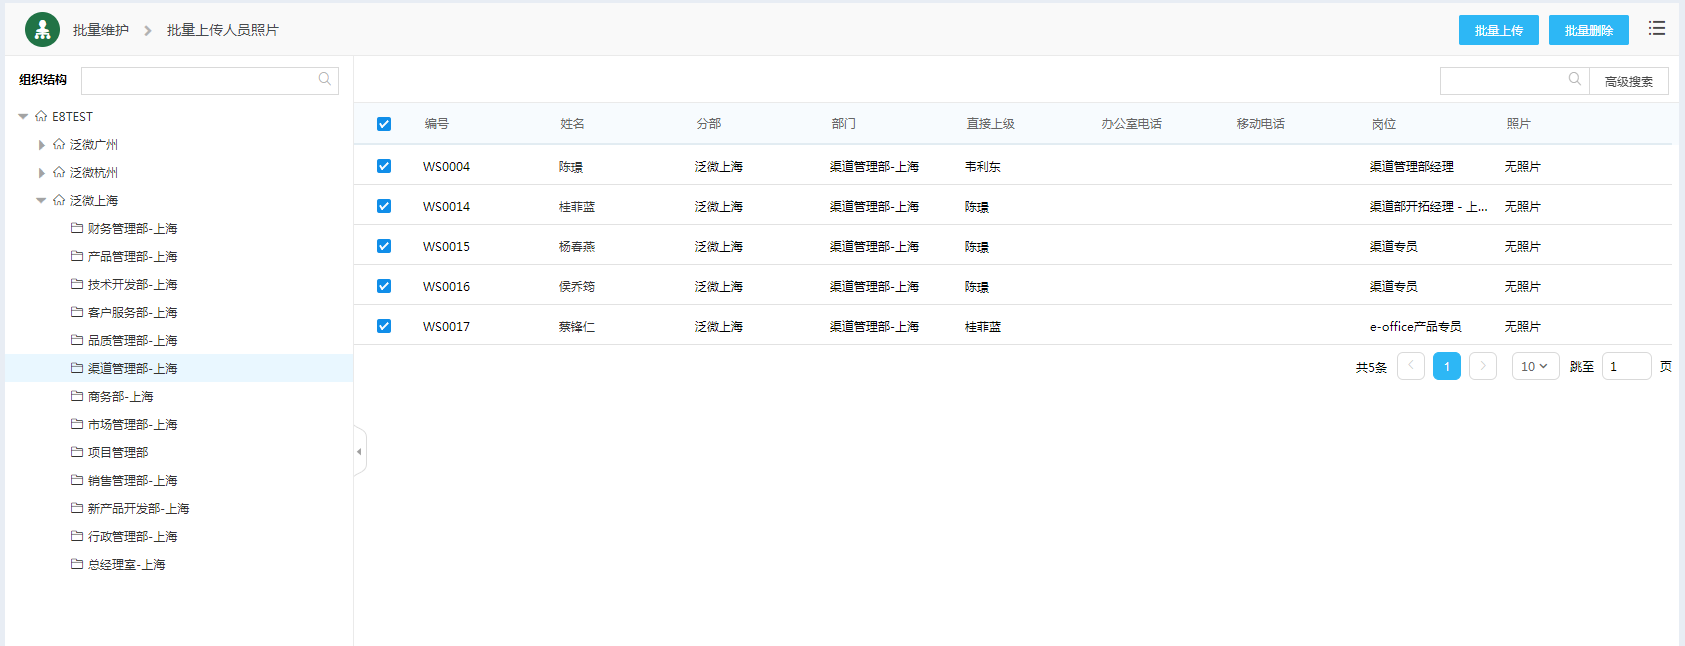
Task: Open 高级搜索 advanced search
Action: pyautogui.click(x=1628, y=81)
